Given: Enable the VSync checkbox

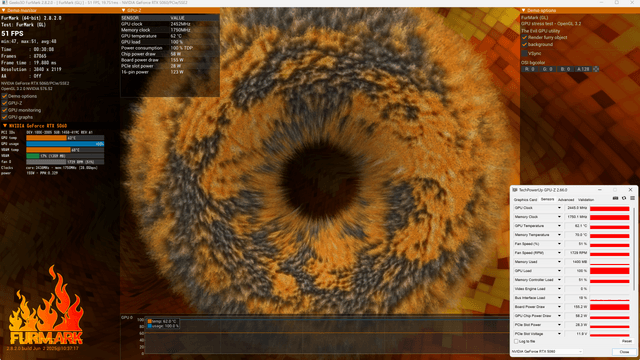Looking at the screenshot, I should pyautogui.click(x=524, y=53).
